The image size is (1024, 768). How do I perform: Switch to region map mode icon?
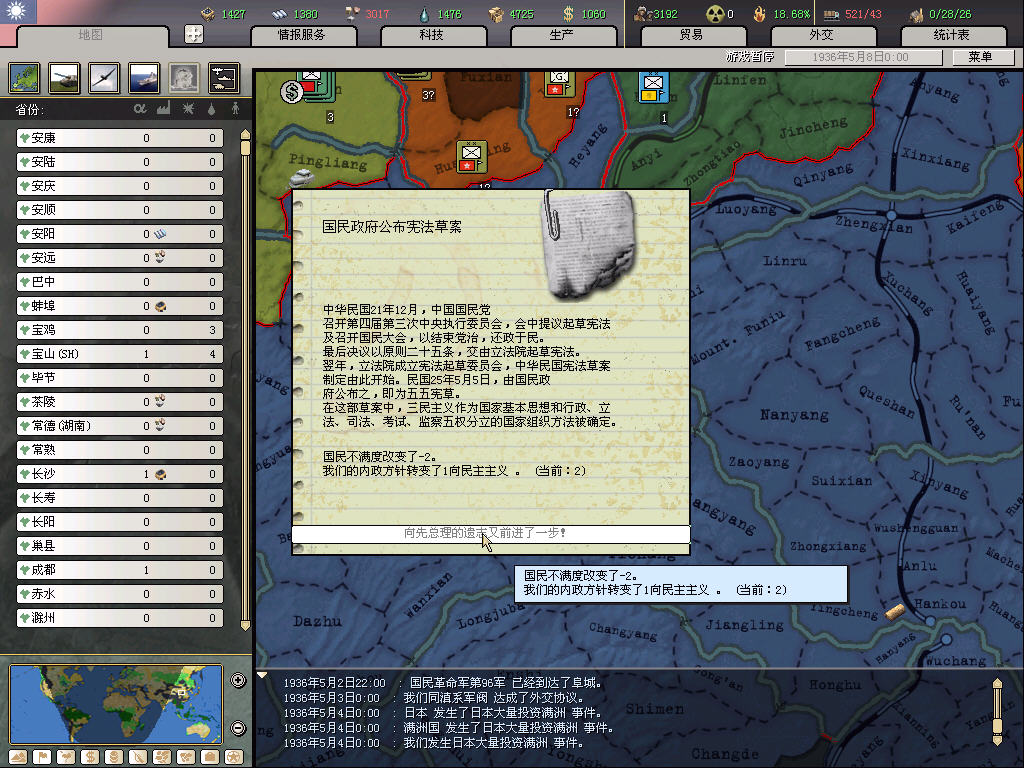click(162, 757)
